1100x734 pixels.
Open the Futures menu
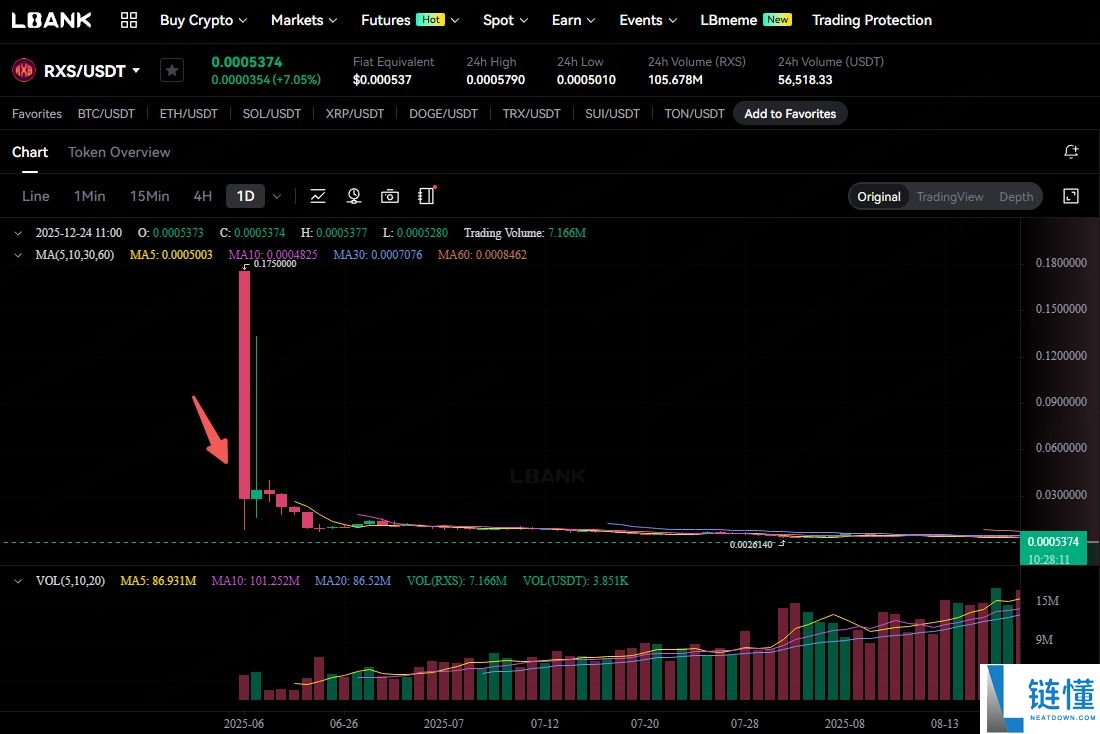[x=410, y=20]
